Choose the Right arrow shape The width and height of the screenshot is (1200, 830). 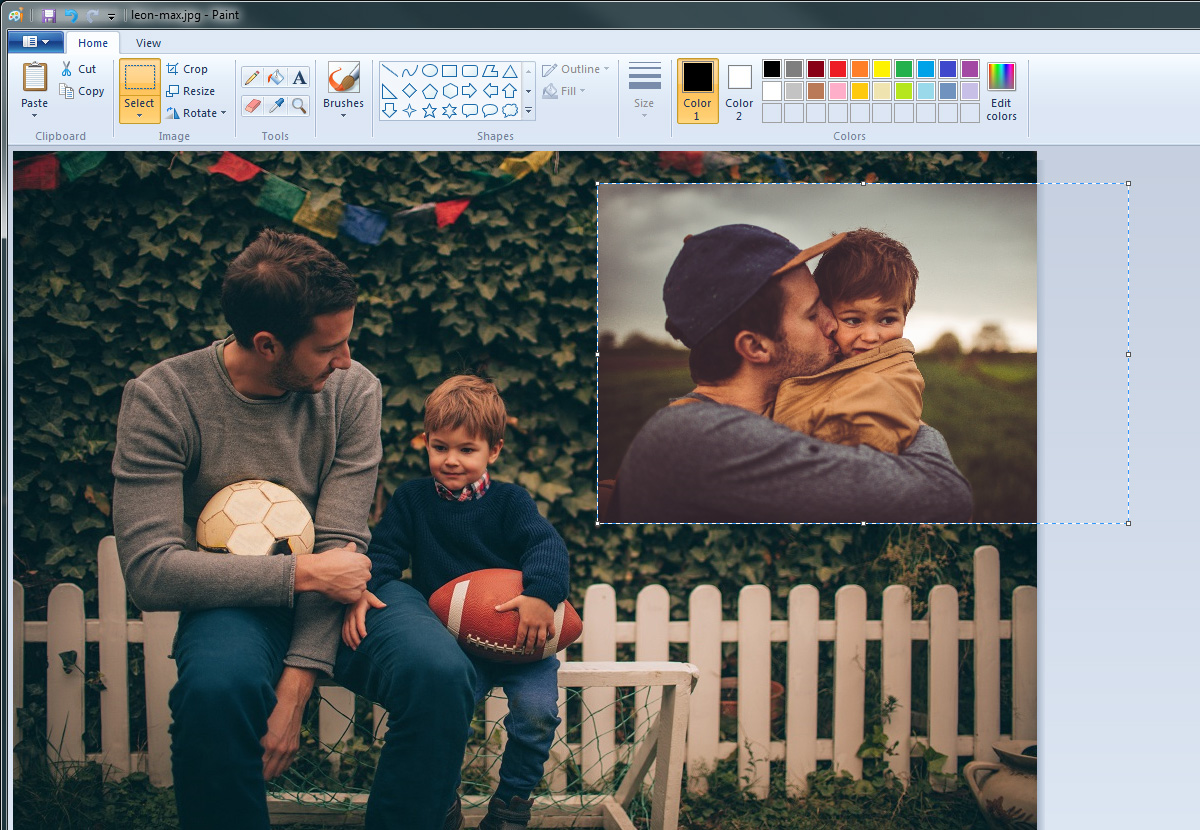[x=470, y=91]
